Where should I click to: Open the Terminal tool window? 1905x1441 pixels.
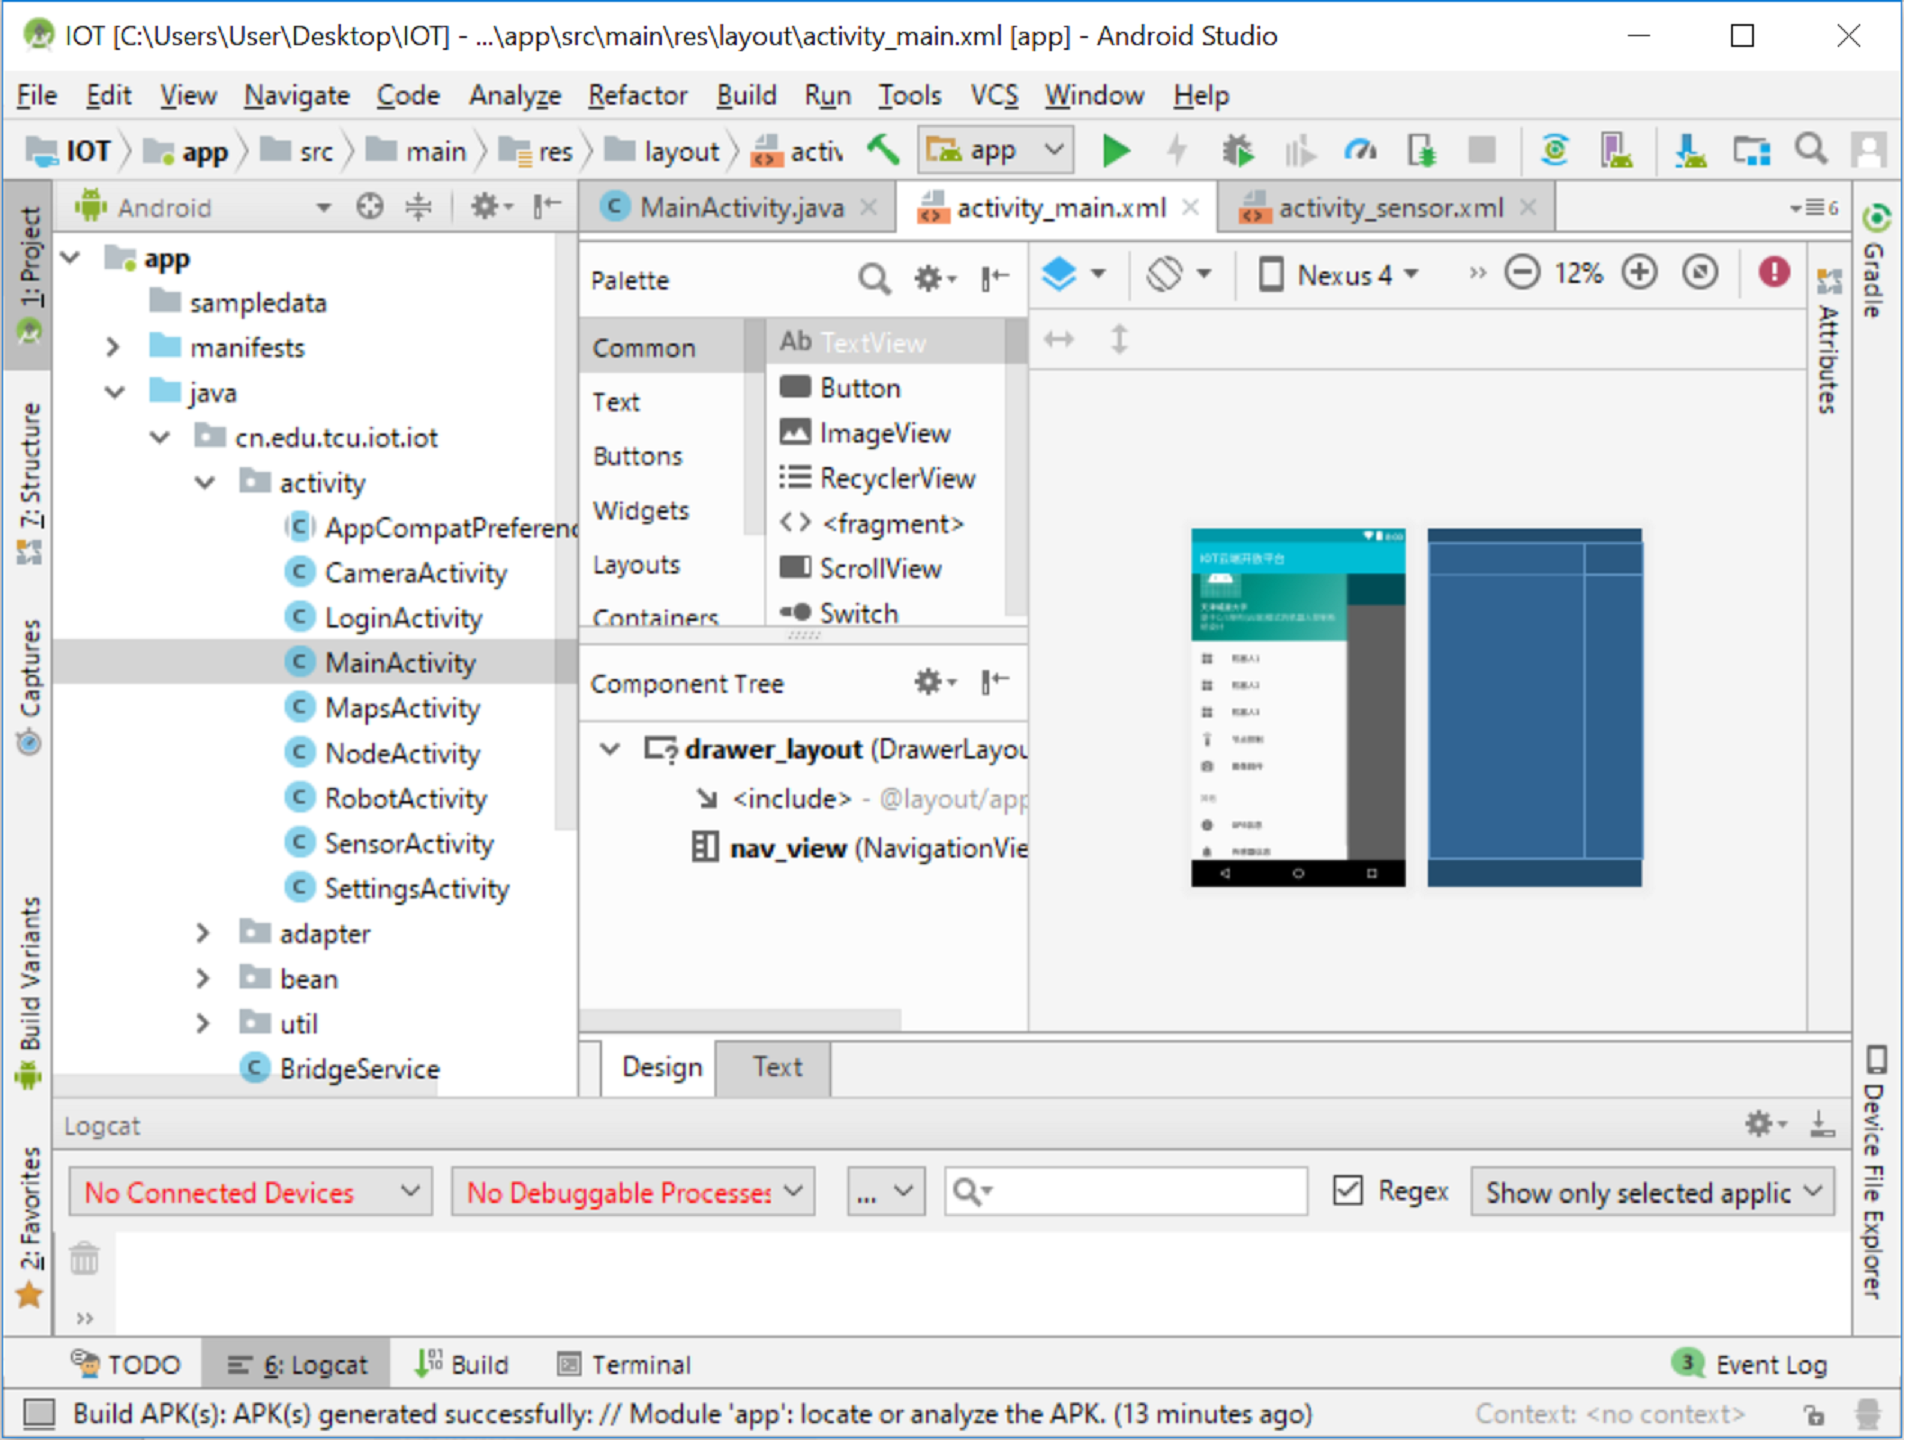coord(626,1364)
